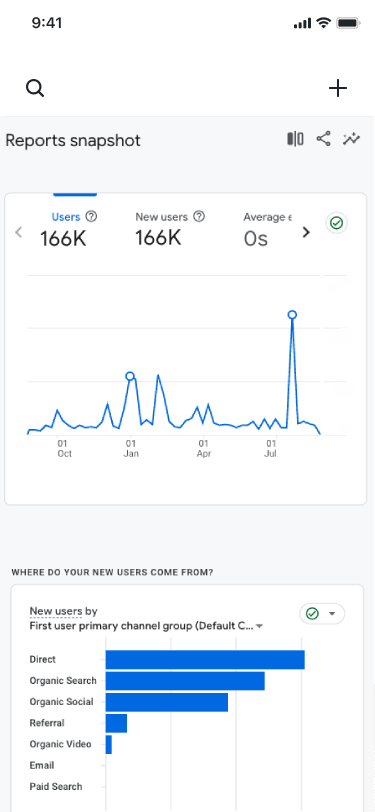Click the July peak data point
This screenshot has height=812, width=375.
pos(292,314)
